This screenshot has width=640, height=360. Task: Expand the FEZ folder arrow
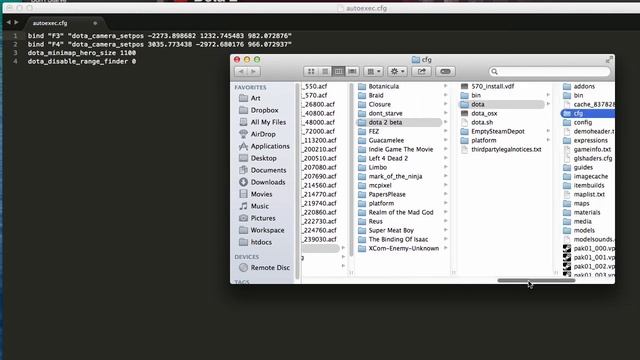pyautogui.click(x=445, y=131)
